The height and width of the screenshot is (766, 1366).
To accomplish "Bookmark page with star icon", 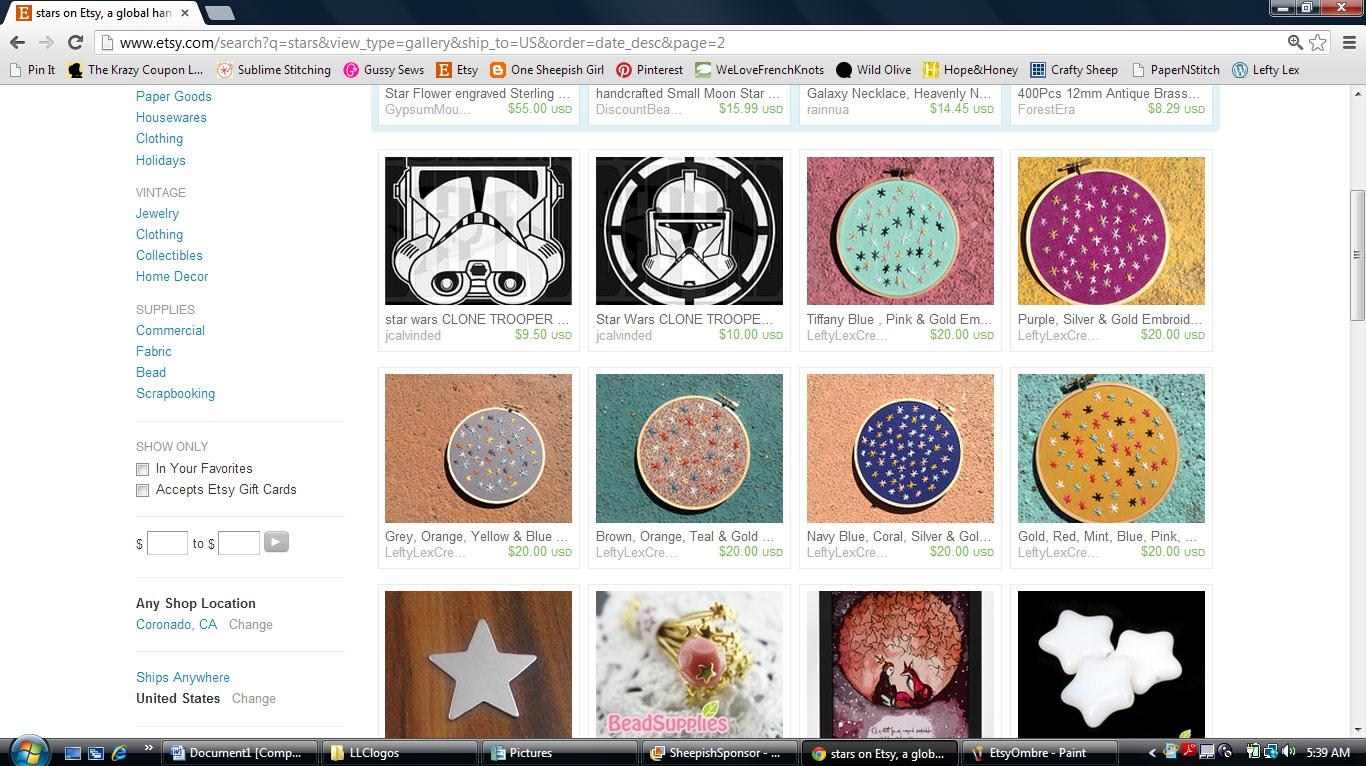I will click(x=1318, y=42).
